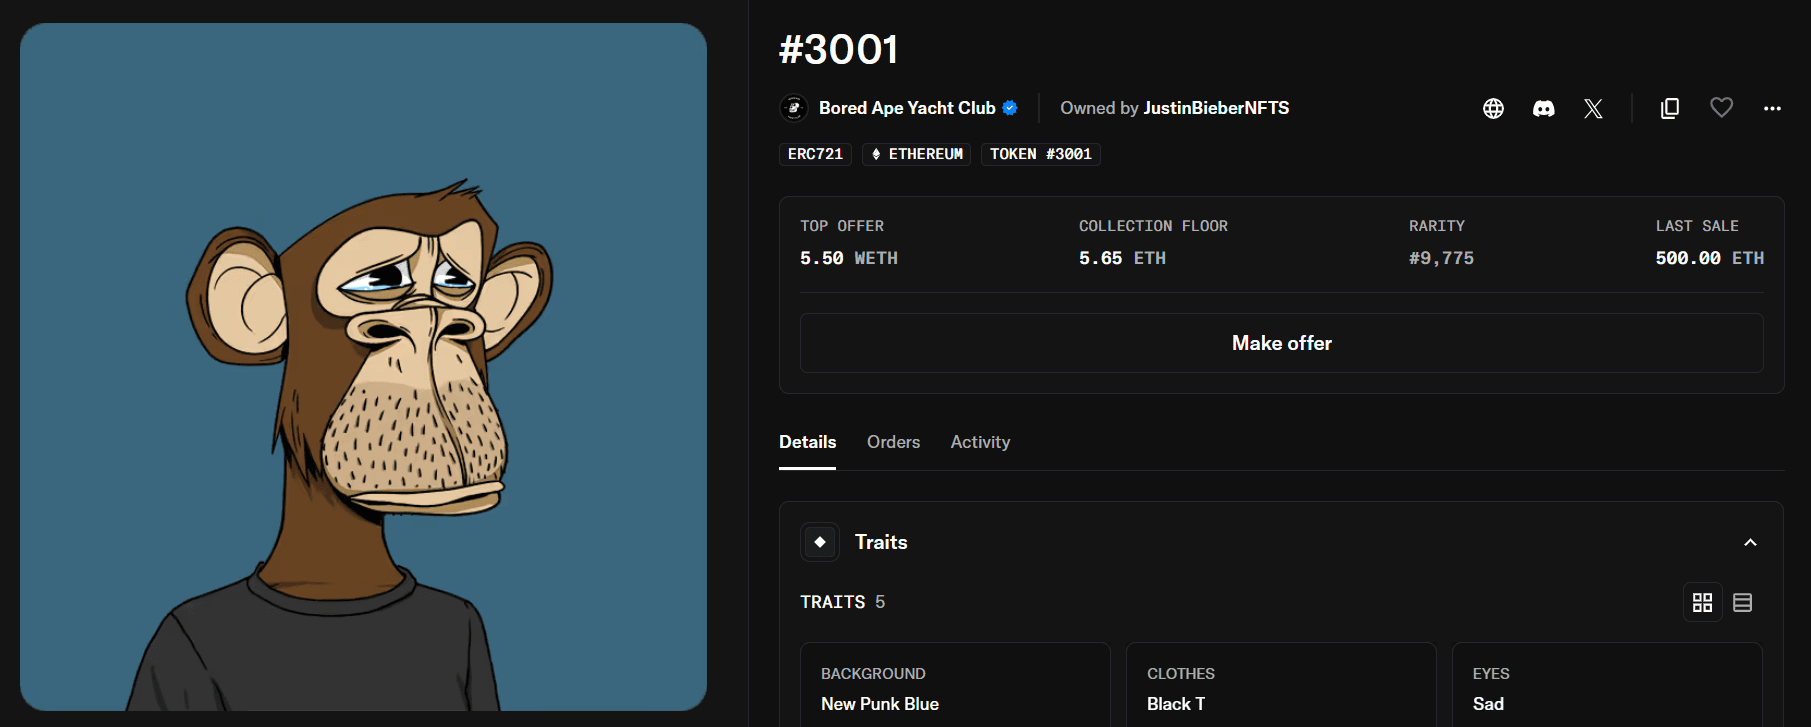1811x727 pixels.
Task: Open the X (Twitter) link icon
Action: 1594,108
